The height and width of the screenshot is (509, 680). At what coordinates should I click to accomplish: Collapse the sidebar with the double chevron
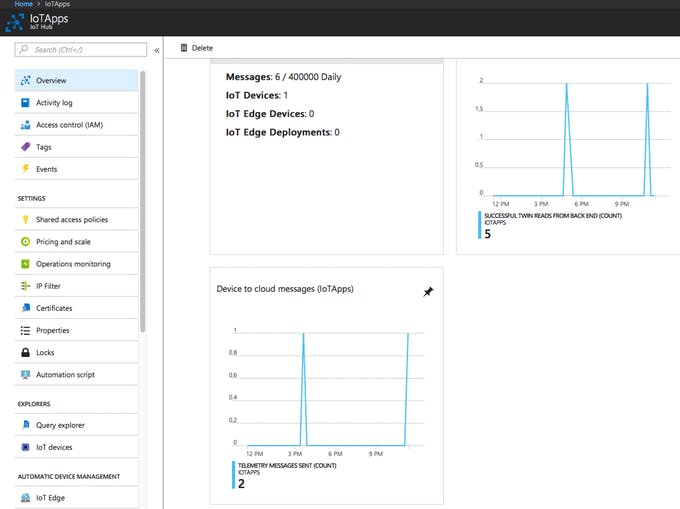(x=157, y=50)
